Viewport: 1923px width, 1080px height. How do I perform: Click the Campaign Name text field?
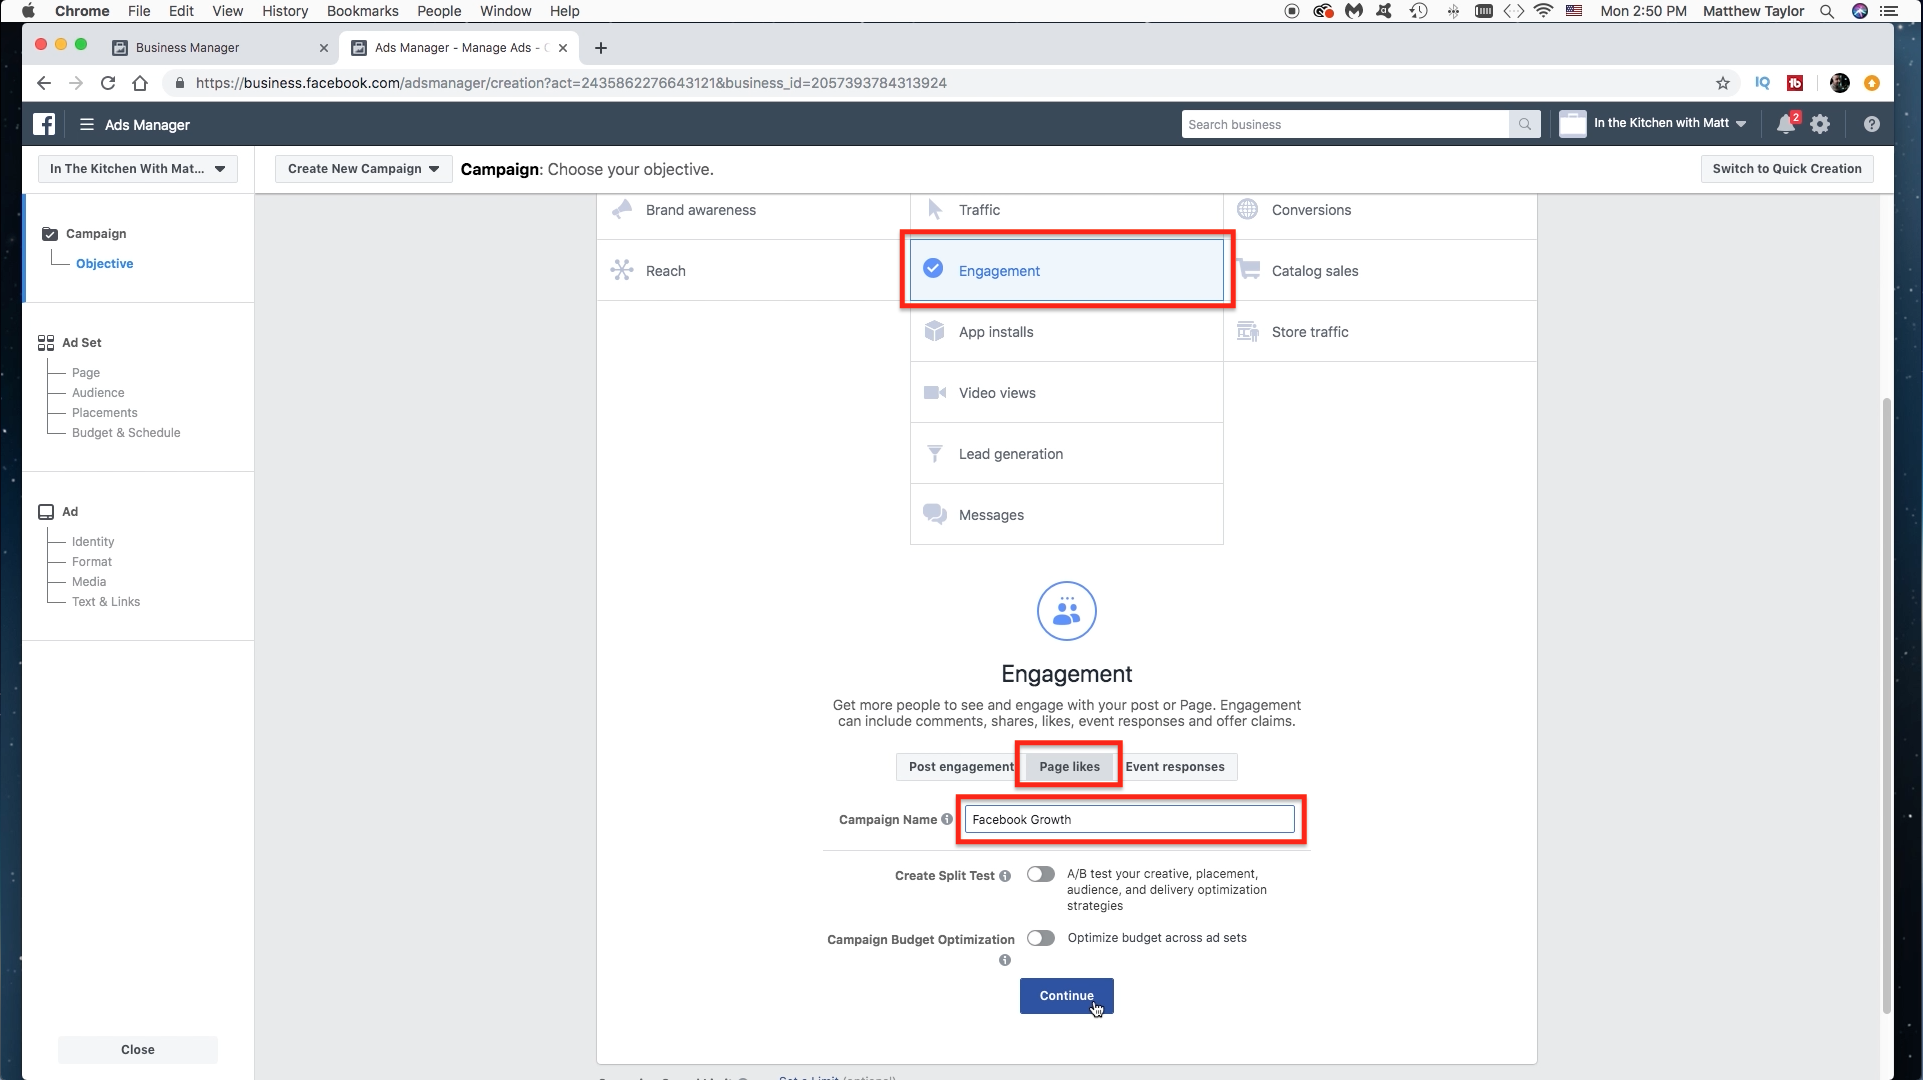1130,819
